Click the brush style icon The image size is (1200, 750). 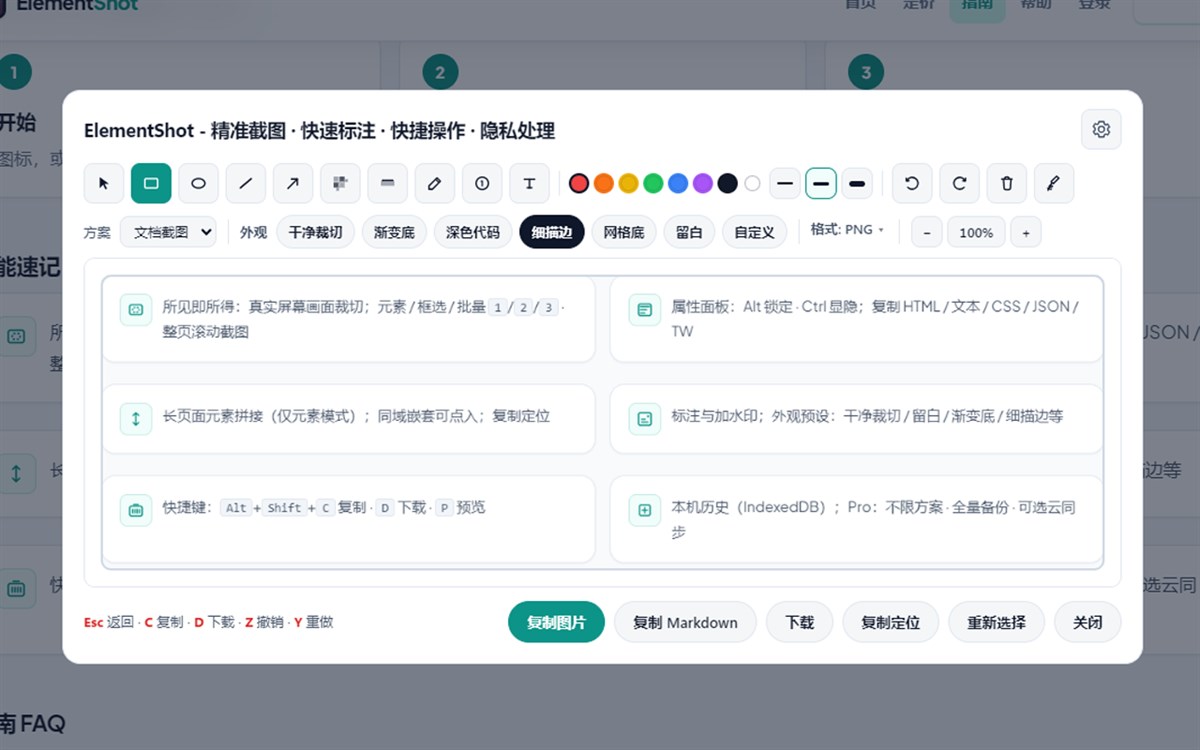point(1054,183)
